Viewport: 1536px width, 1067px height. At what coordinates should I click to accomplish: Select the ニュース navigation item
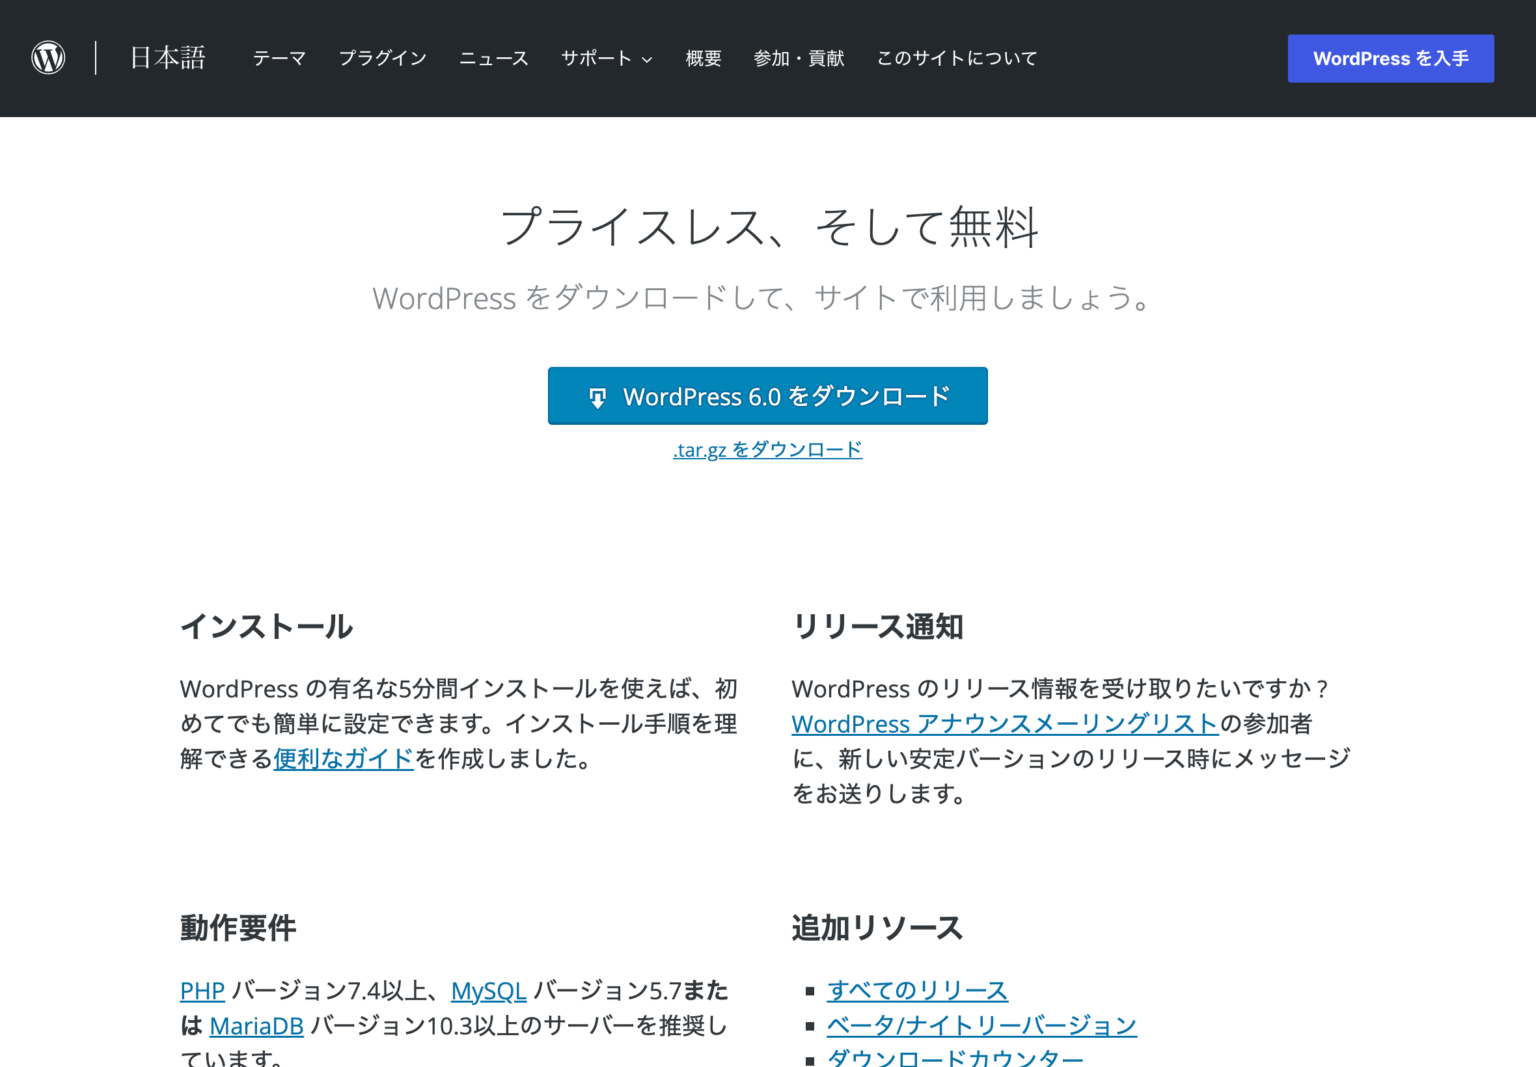tap(493, 58)
